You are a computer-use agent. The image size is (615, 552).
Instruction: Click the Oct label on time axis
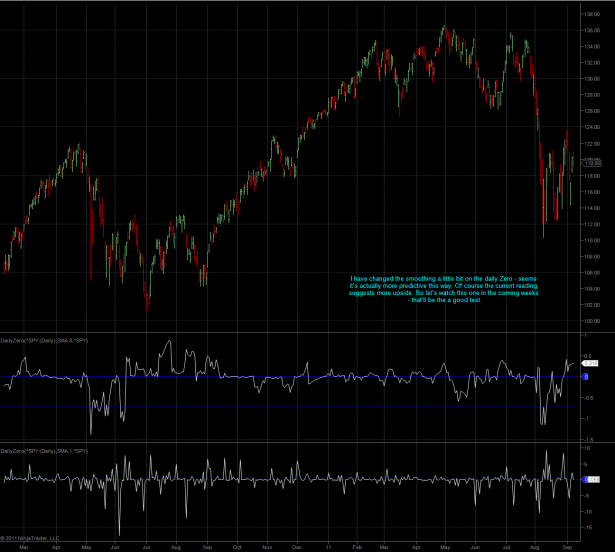click(237, 547)
